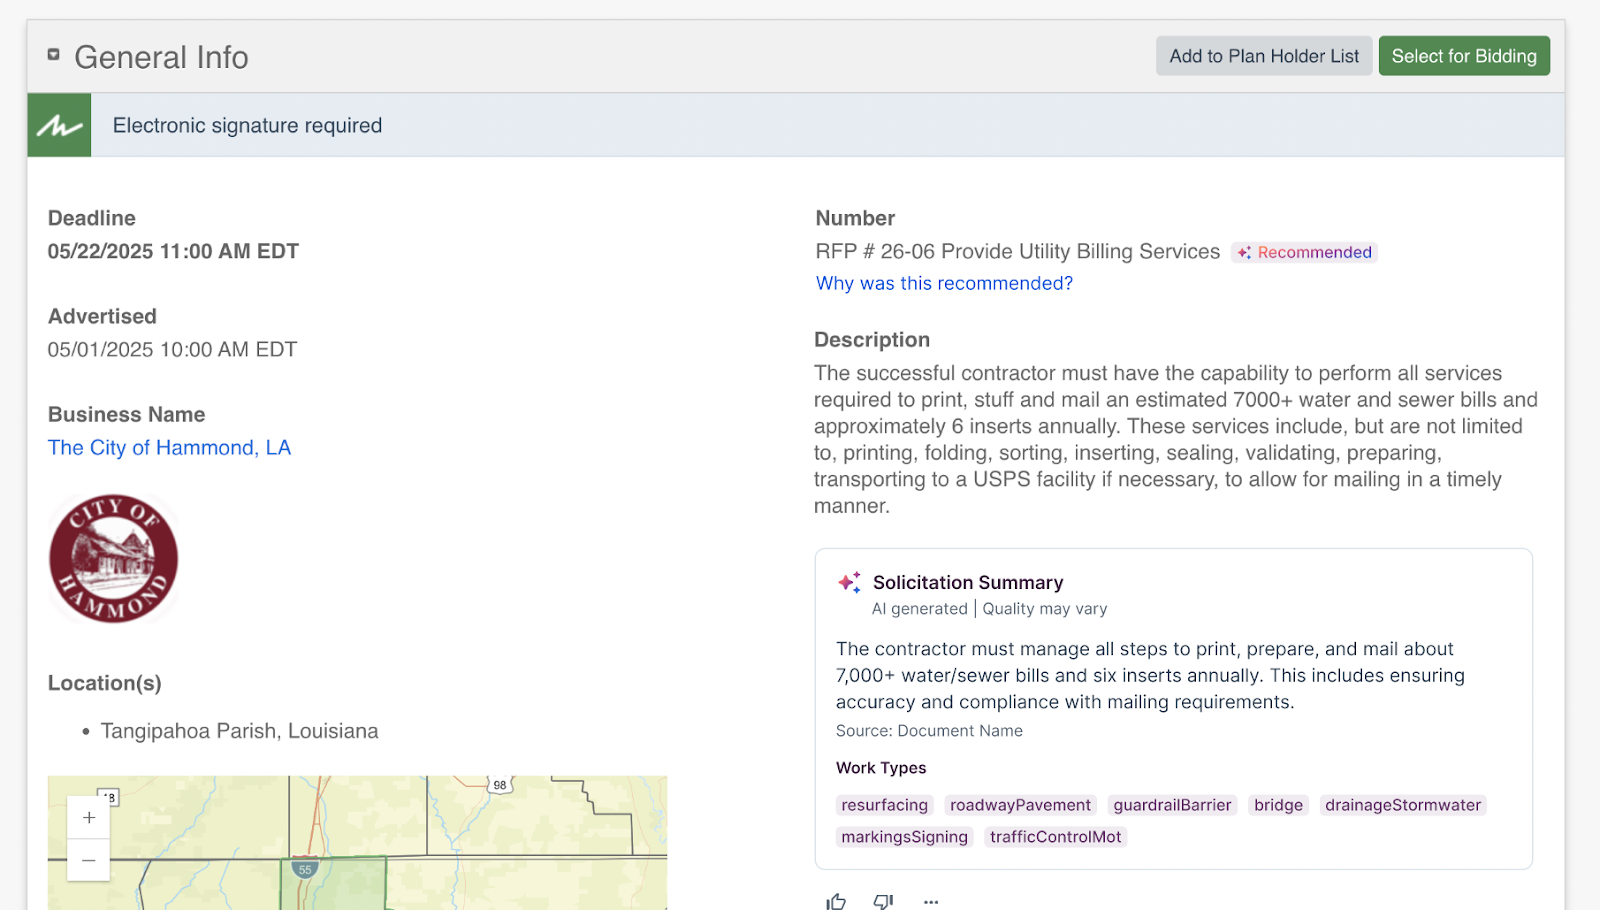Click the City of Hammond seal logo
This screenshot has height=910, width=1600.
click(113, 558)
